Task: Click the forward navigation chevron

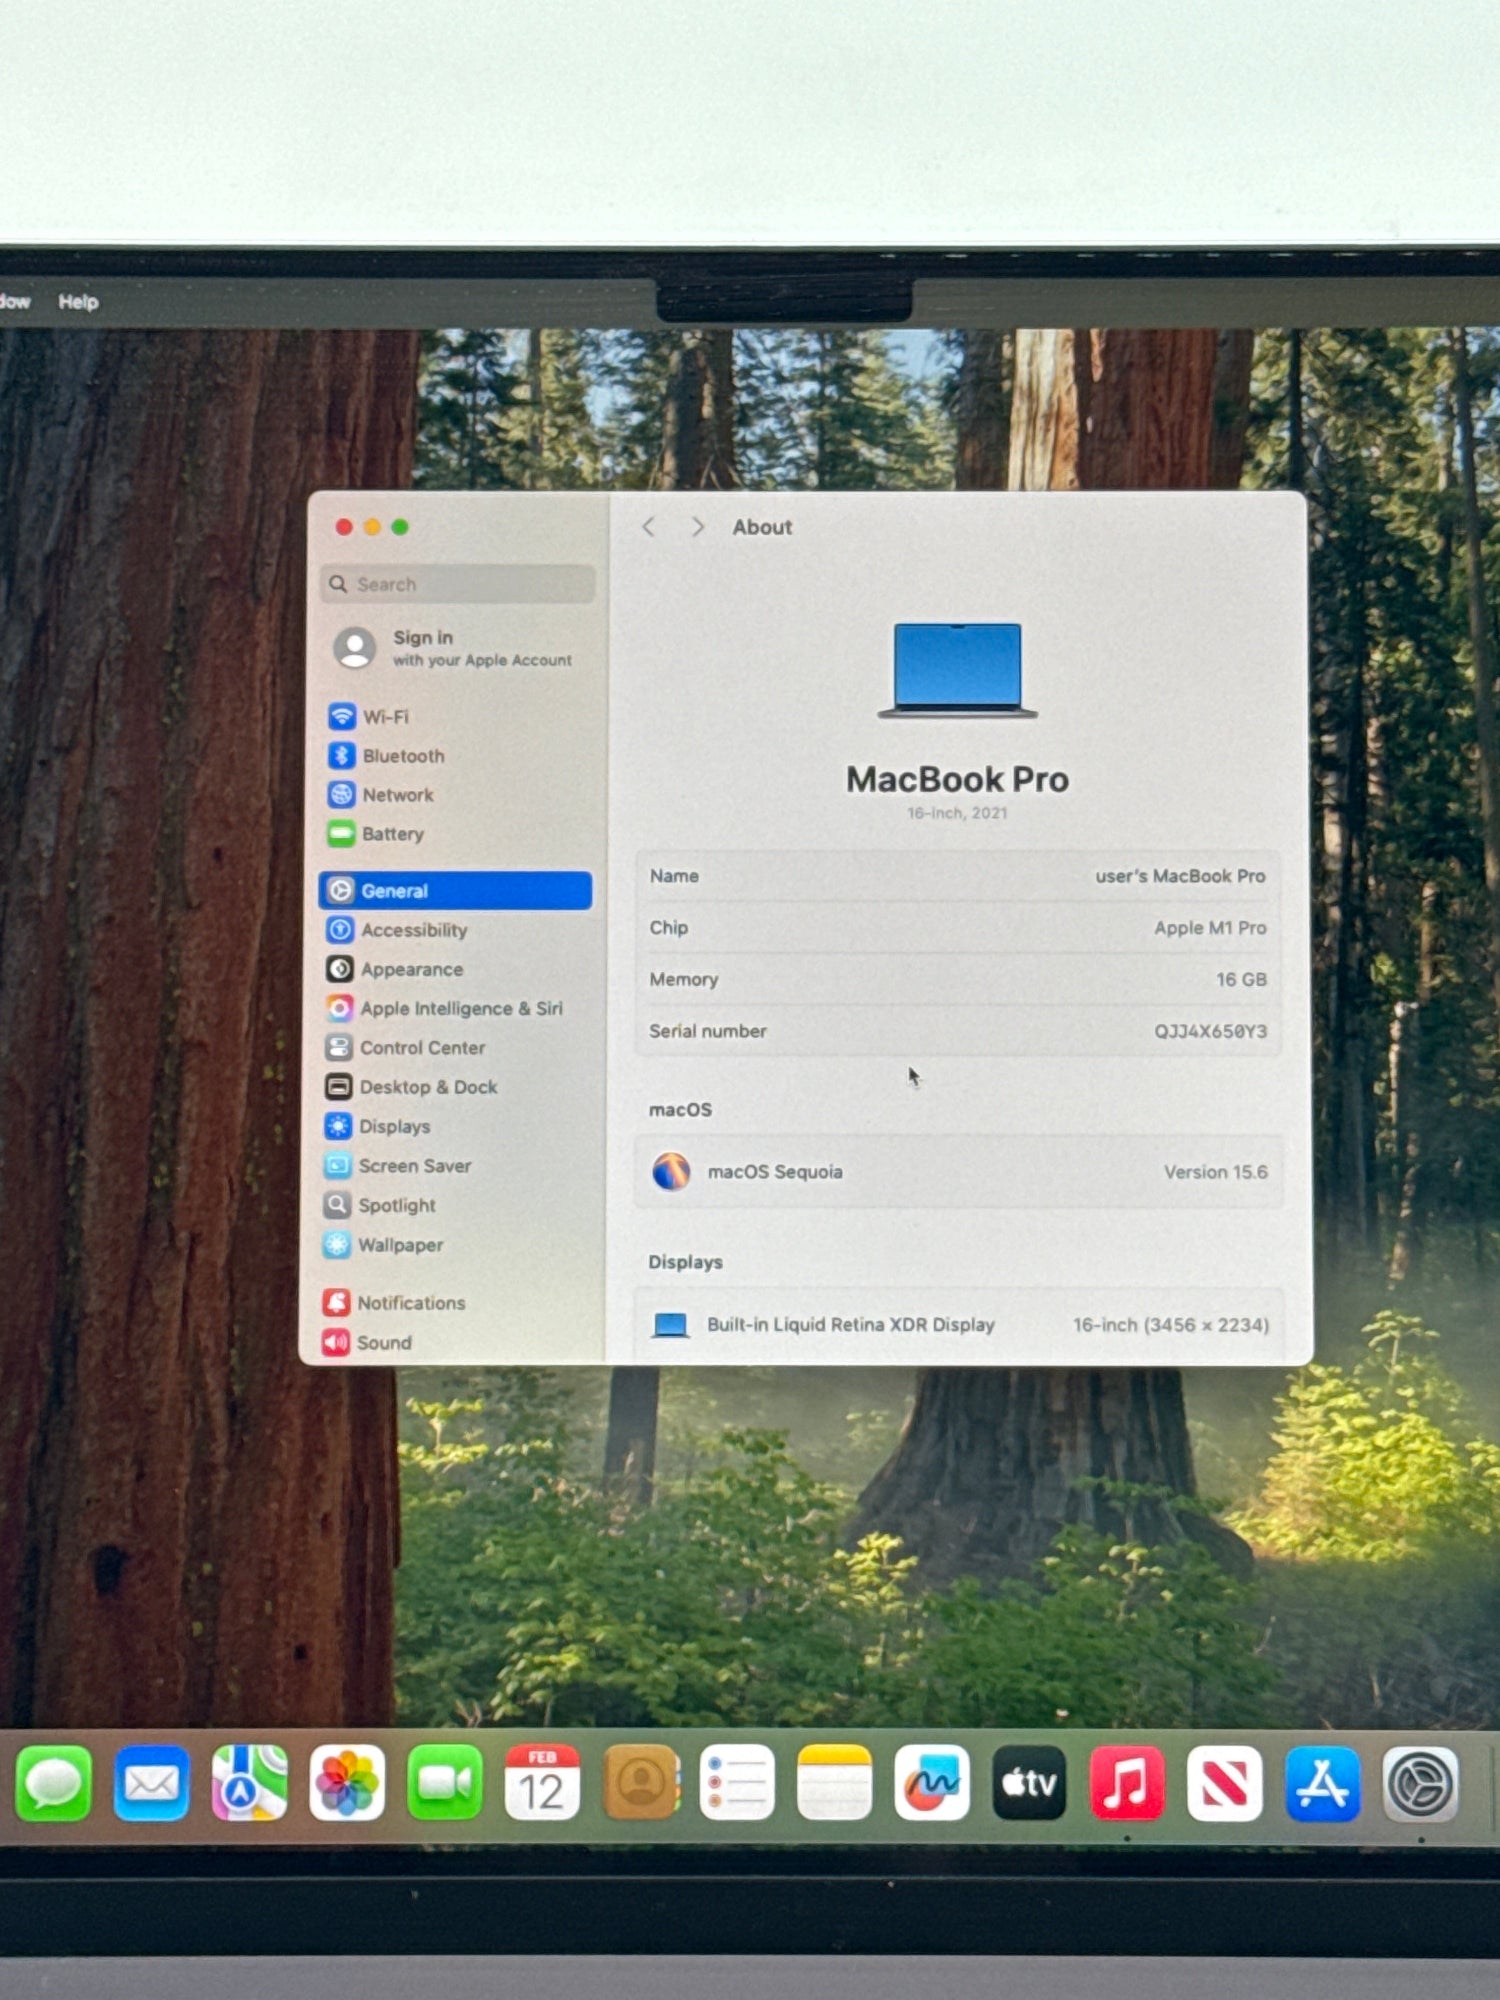Action: pos(698,527)
